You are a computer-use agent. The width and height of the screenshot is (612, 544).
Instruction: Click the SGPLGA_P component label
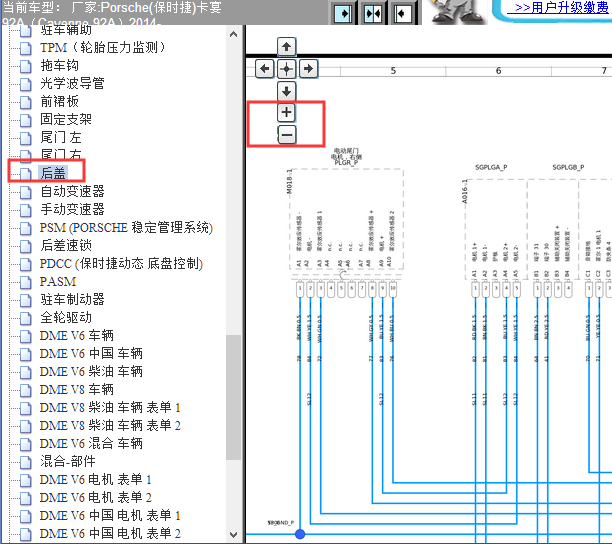(491, 167)
